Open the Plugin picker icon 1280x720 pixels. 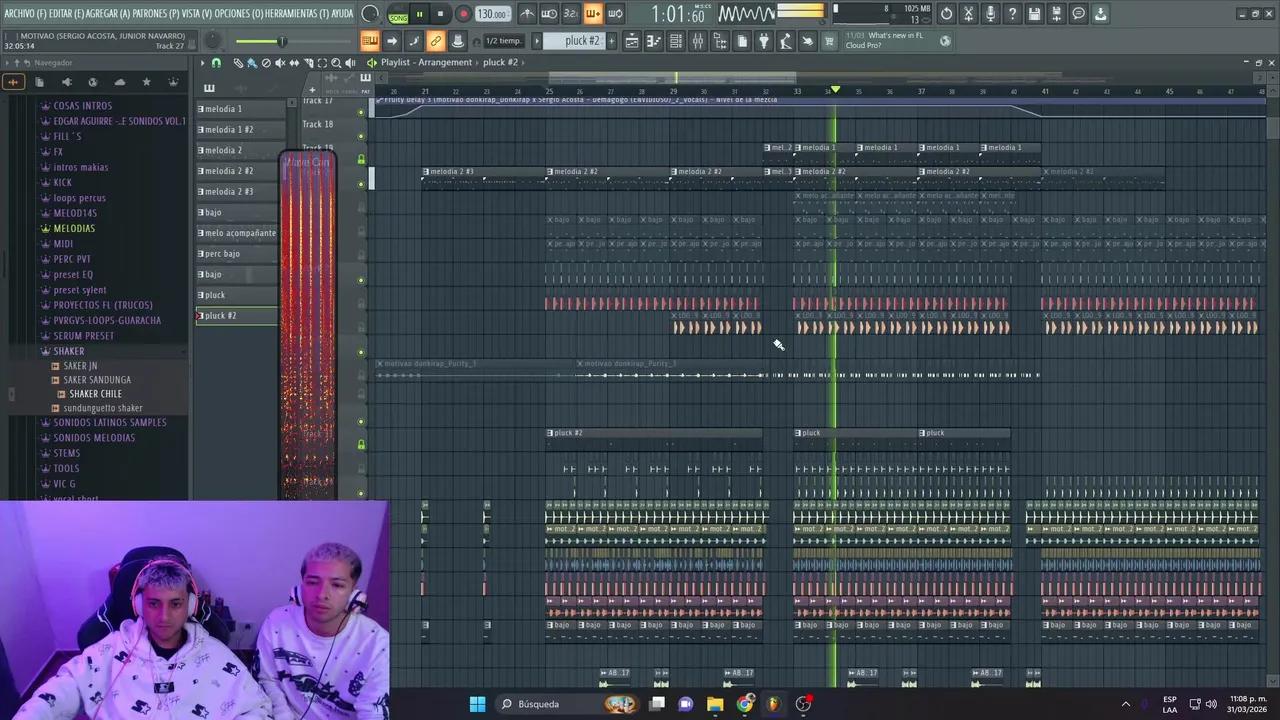763,41
